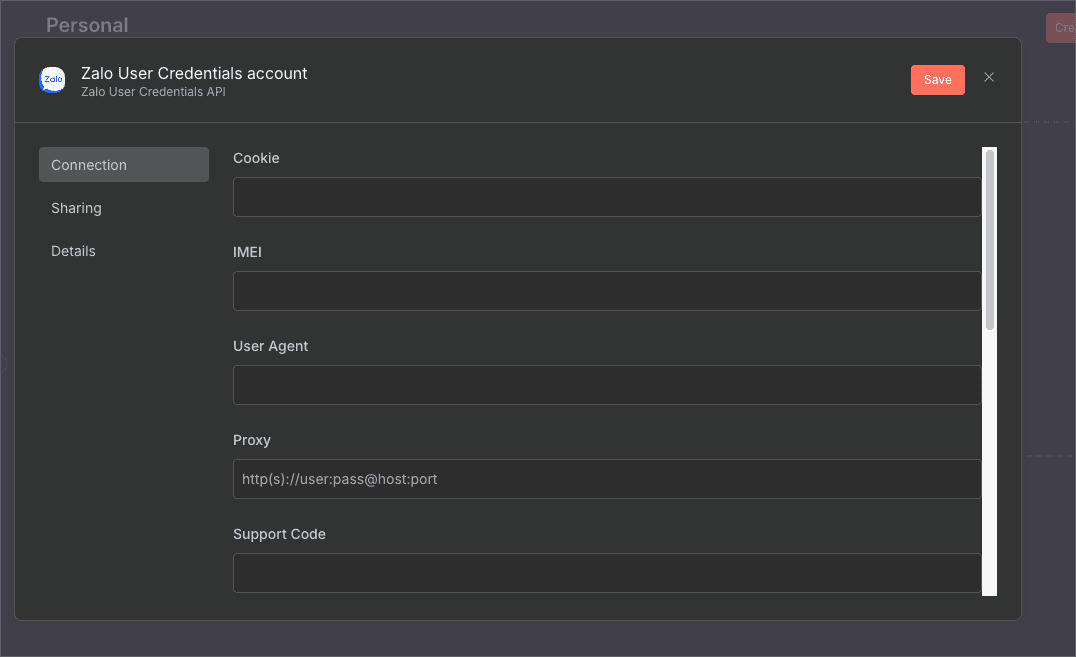Save the Zalo credentials
This screenshot has height=657, width=1076.
[x=937, y=80]
